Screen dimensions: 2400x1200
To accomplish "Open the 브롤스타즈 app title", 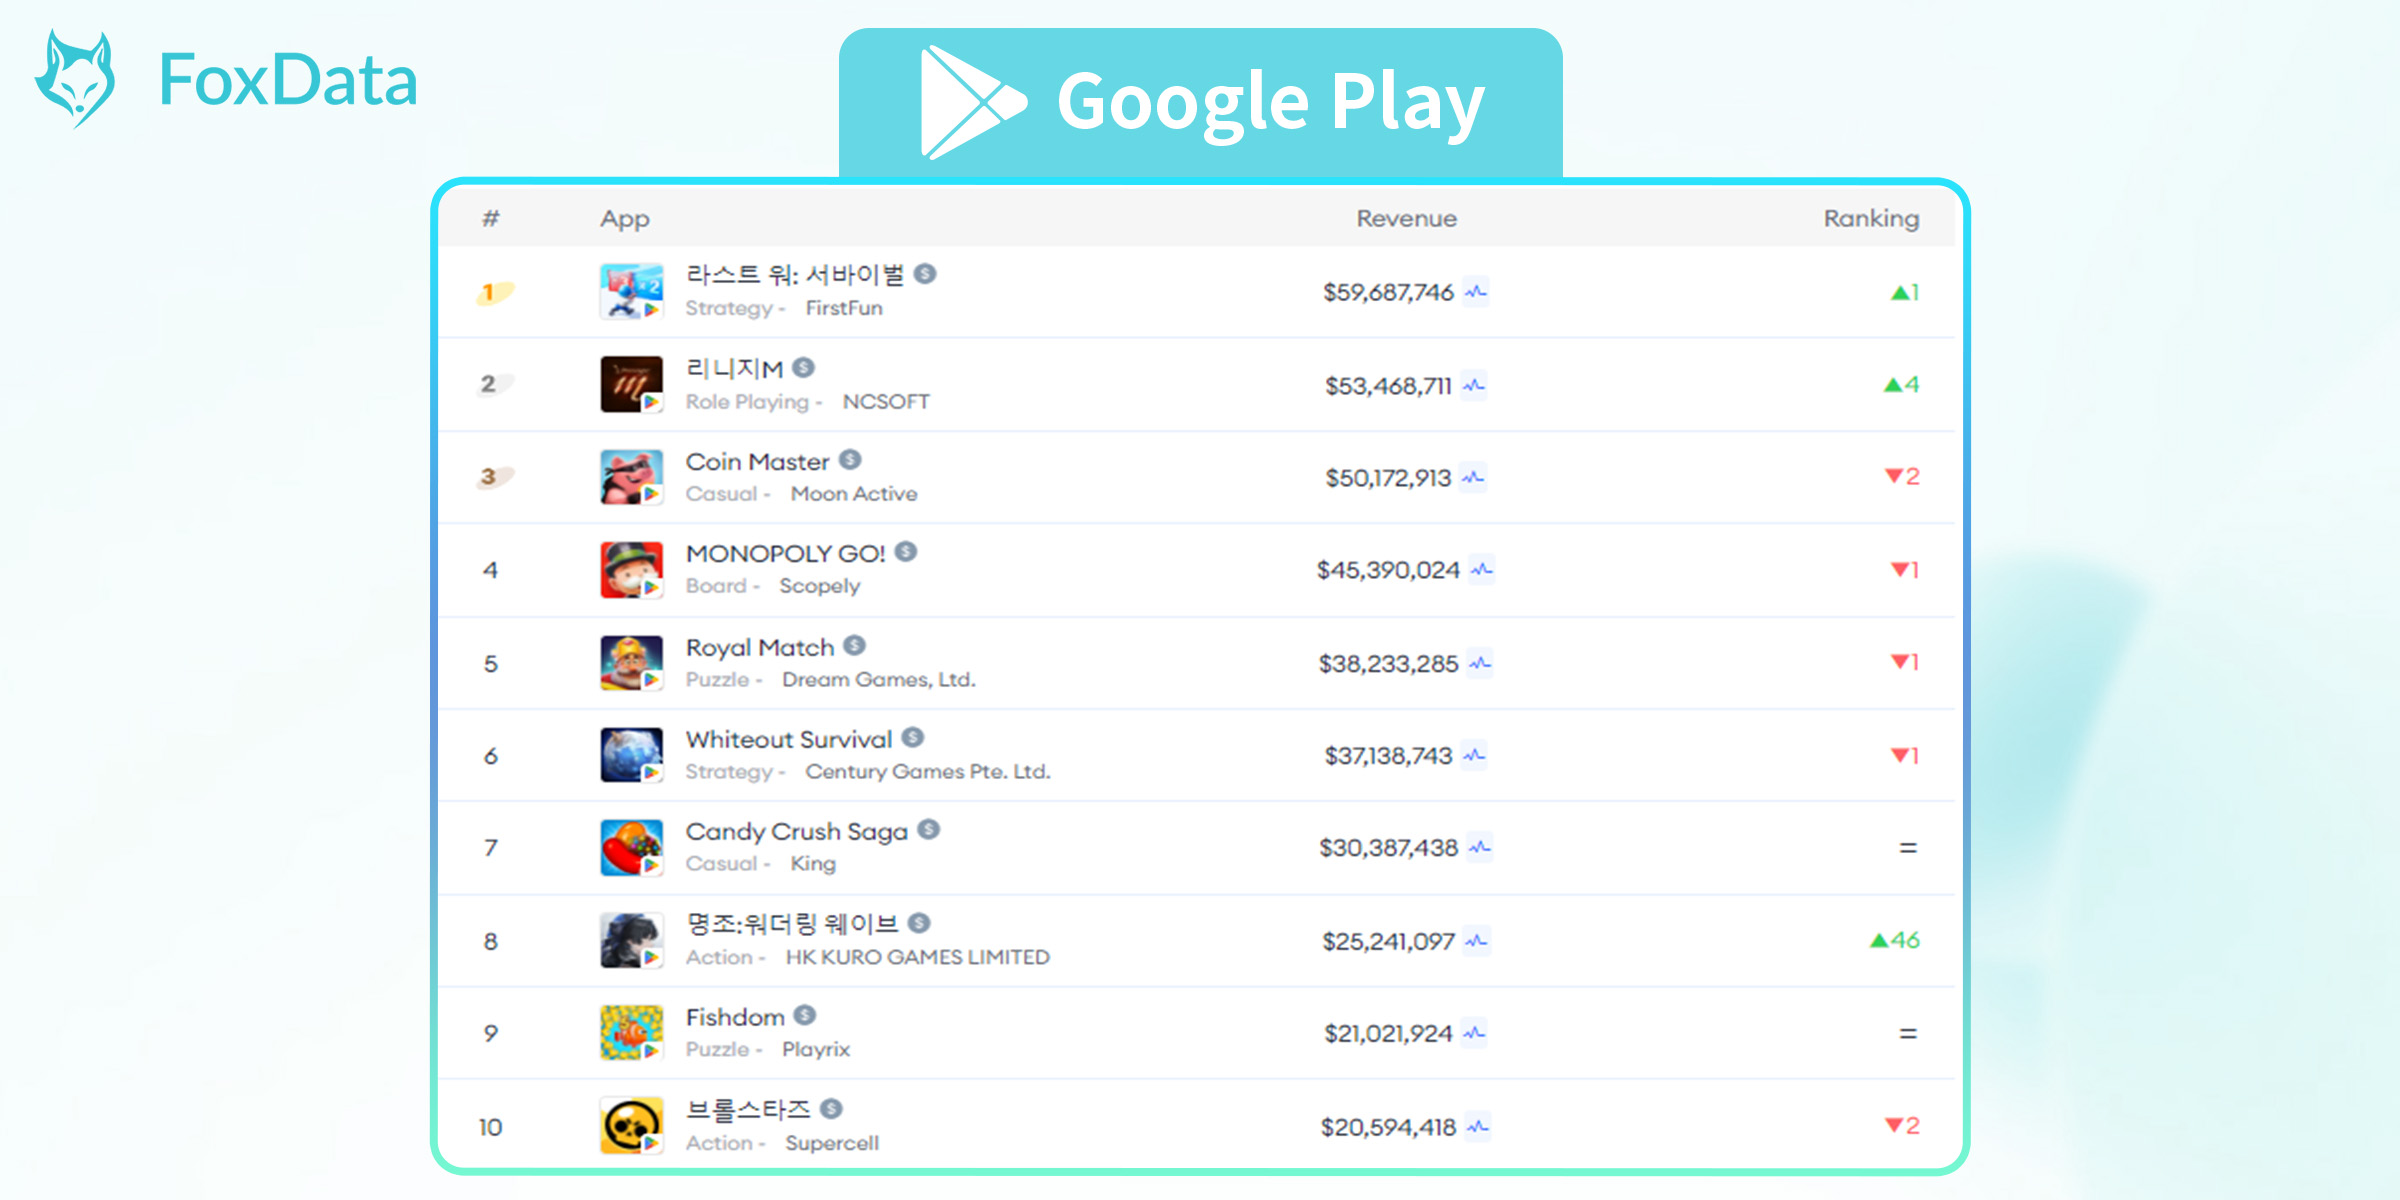I will 747,1110.
